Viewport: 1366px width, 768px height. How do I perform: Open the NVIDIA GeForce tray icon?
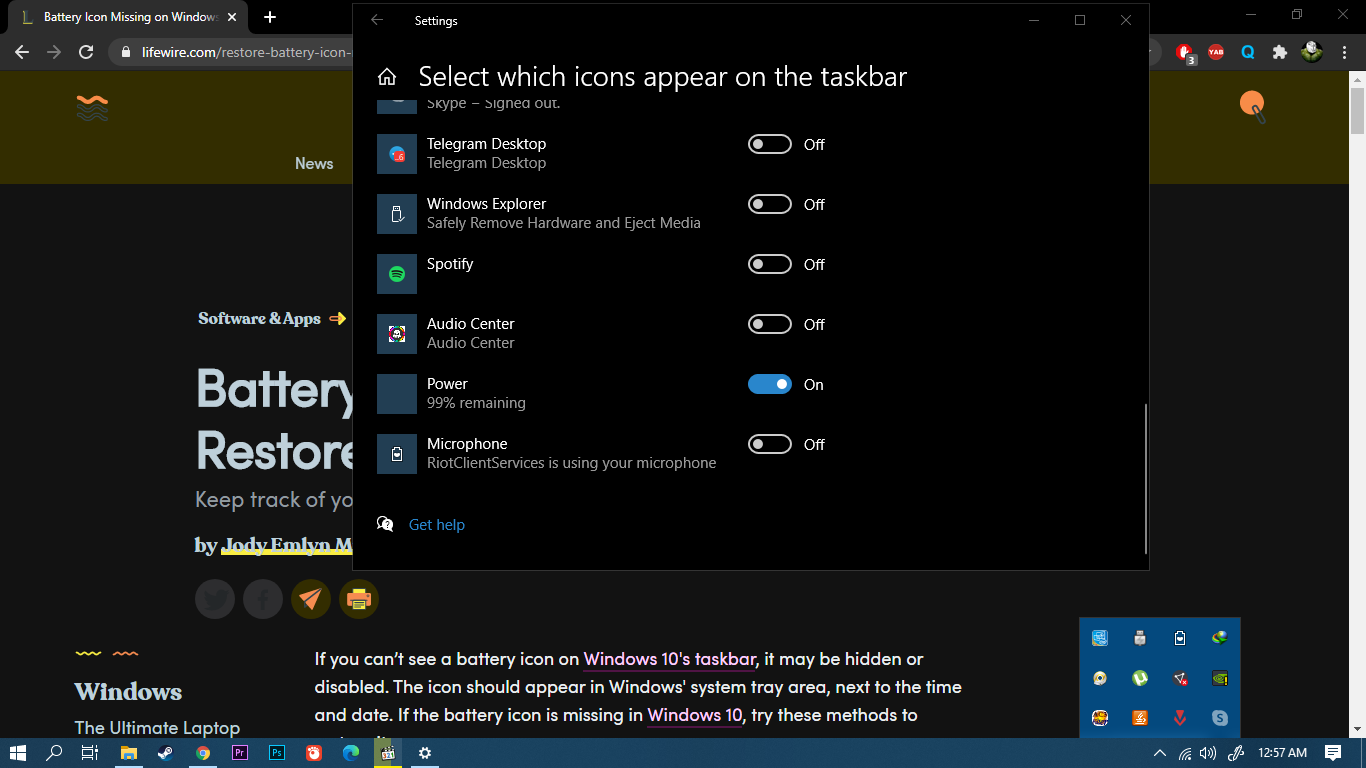coord(1220,678)
